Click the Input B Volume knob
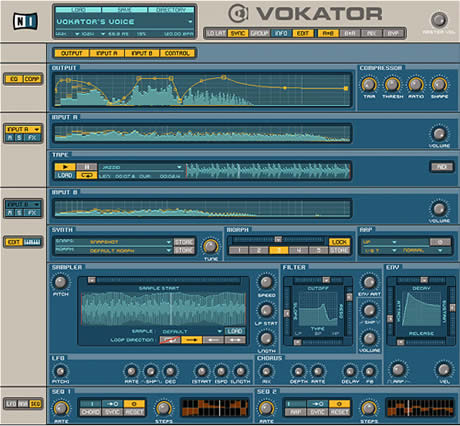460x426 pixels. [439, 209]
